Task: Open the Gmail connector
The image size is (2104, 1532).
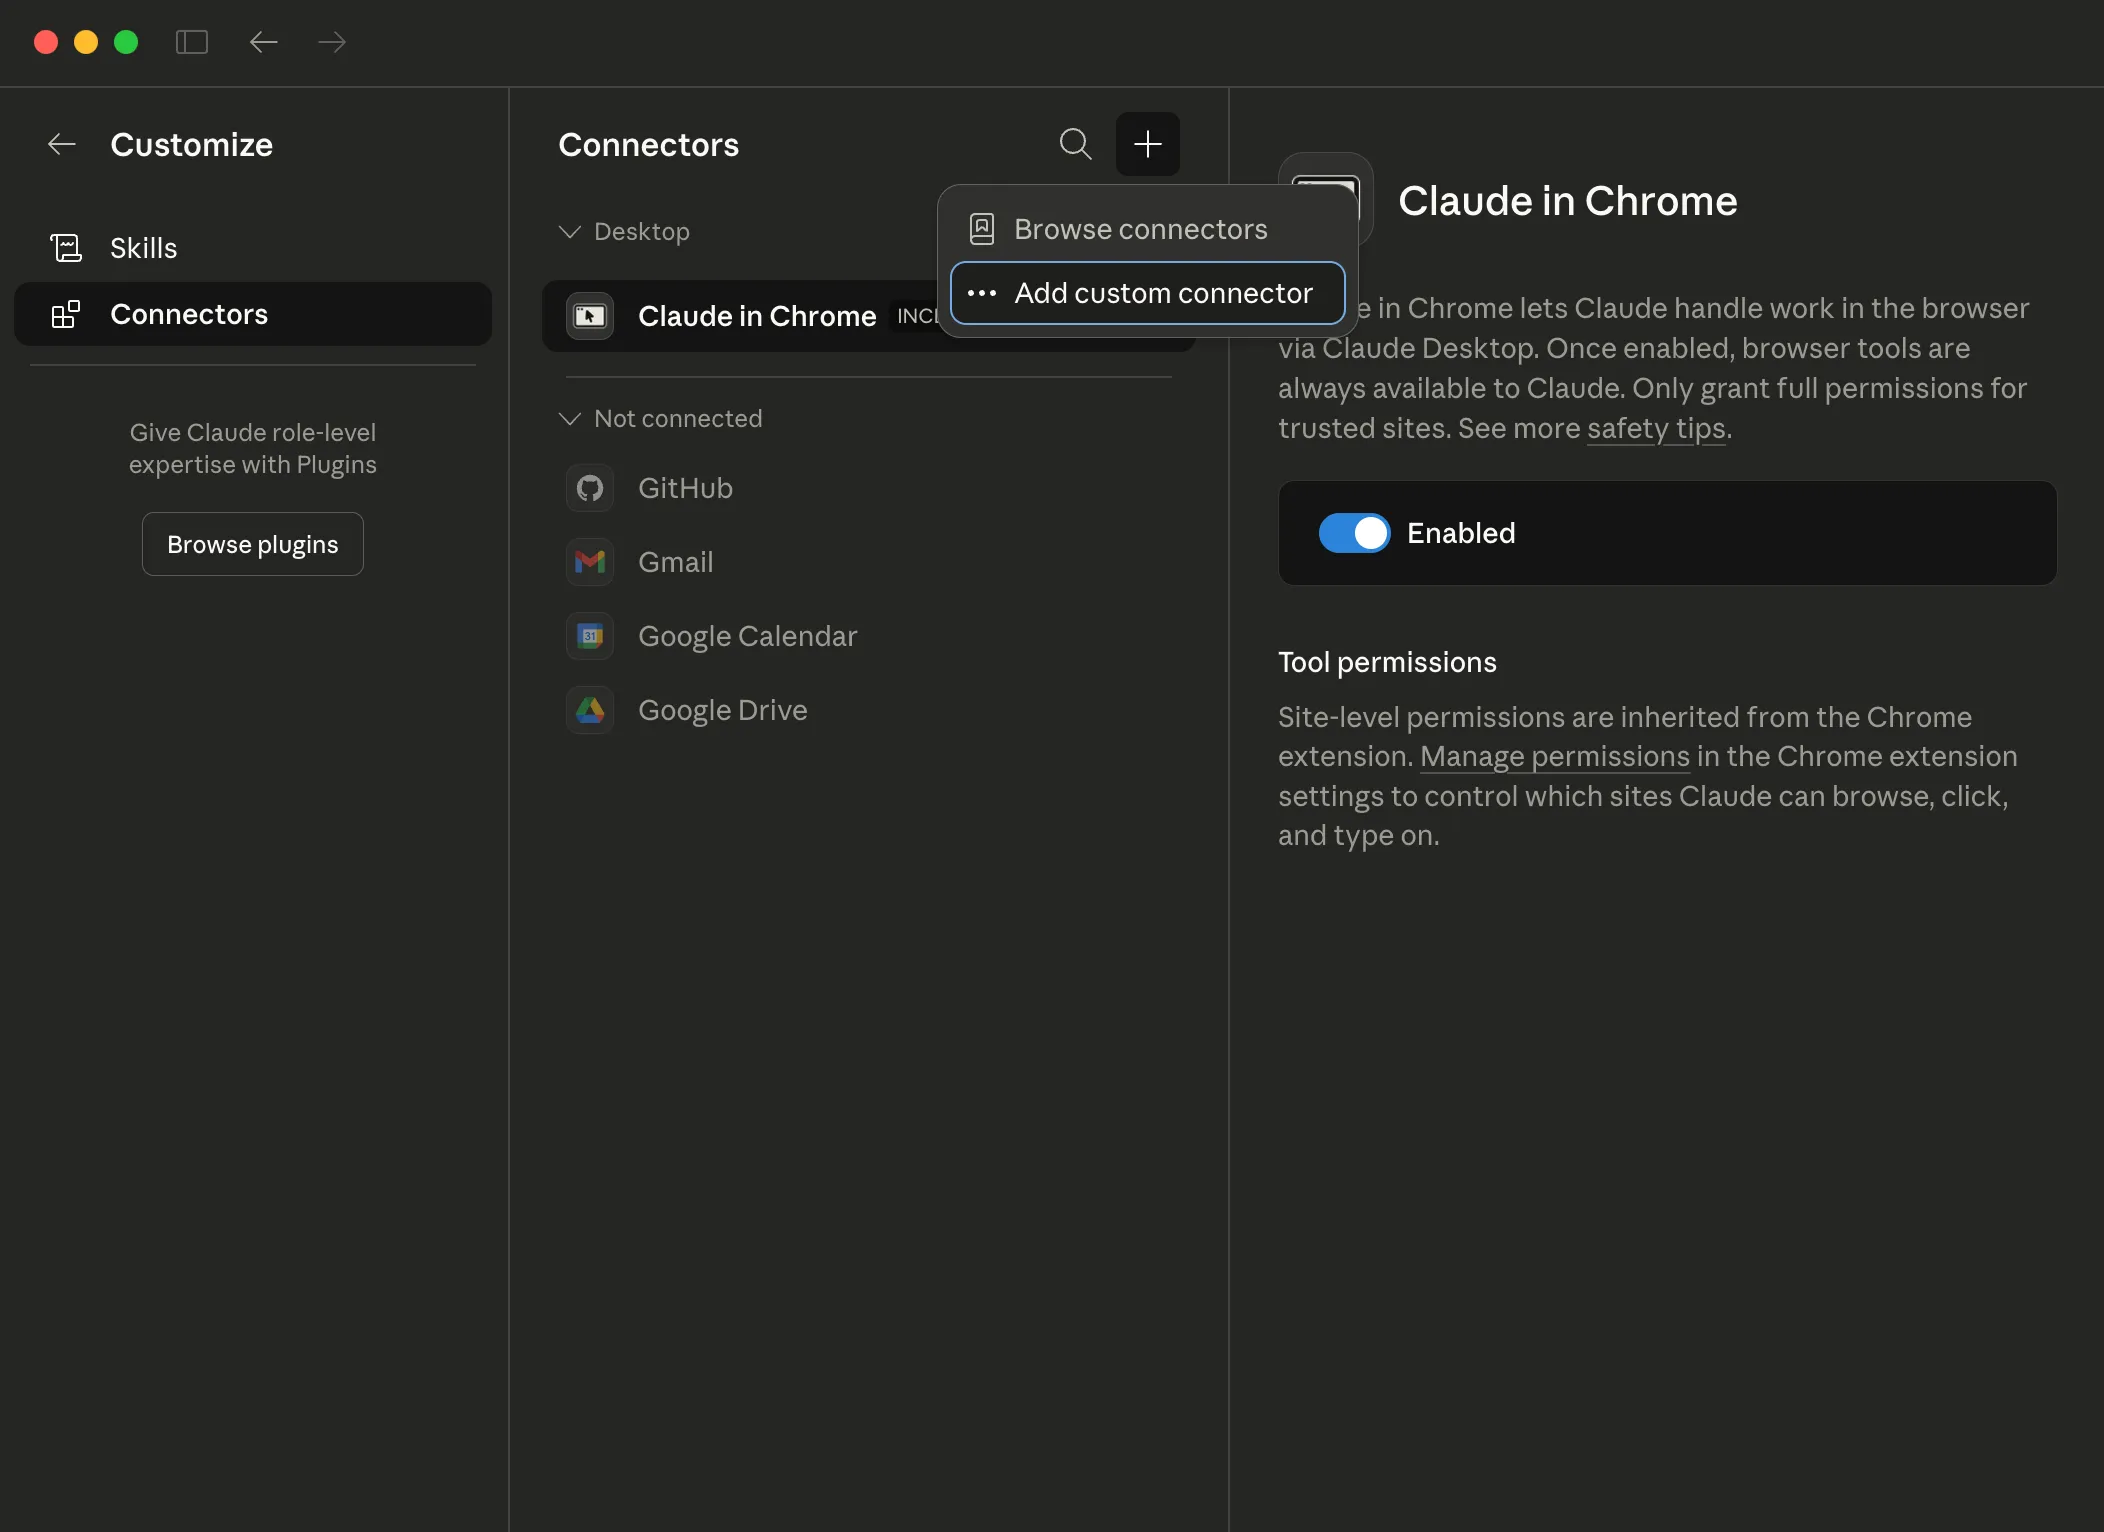Action: (x=675, y=562)
